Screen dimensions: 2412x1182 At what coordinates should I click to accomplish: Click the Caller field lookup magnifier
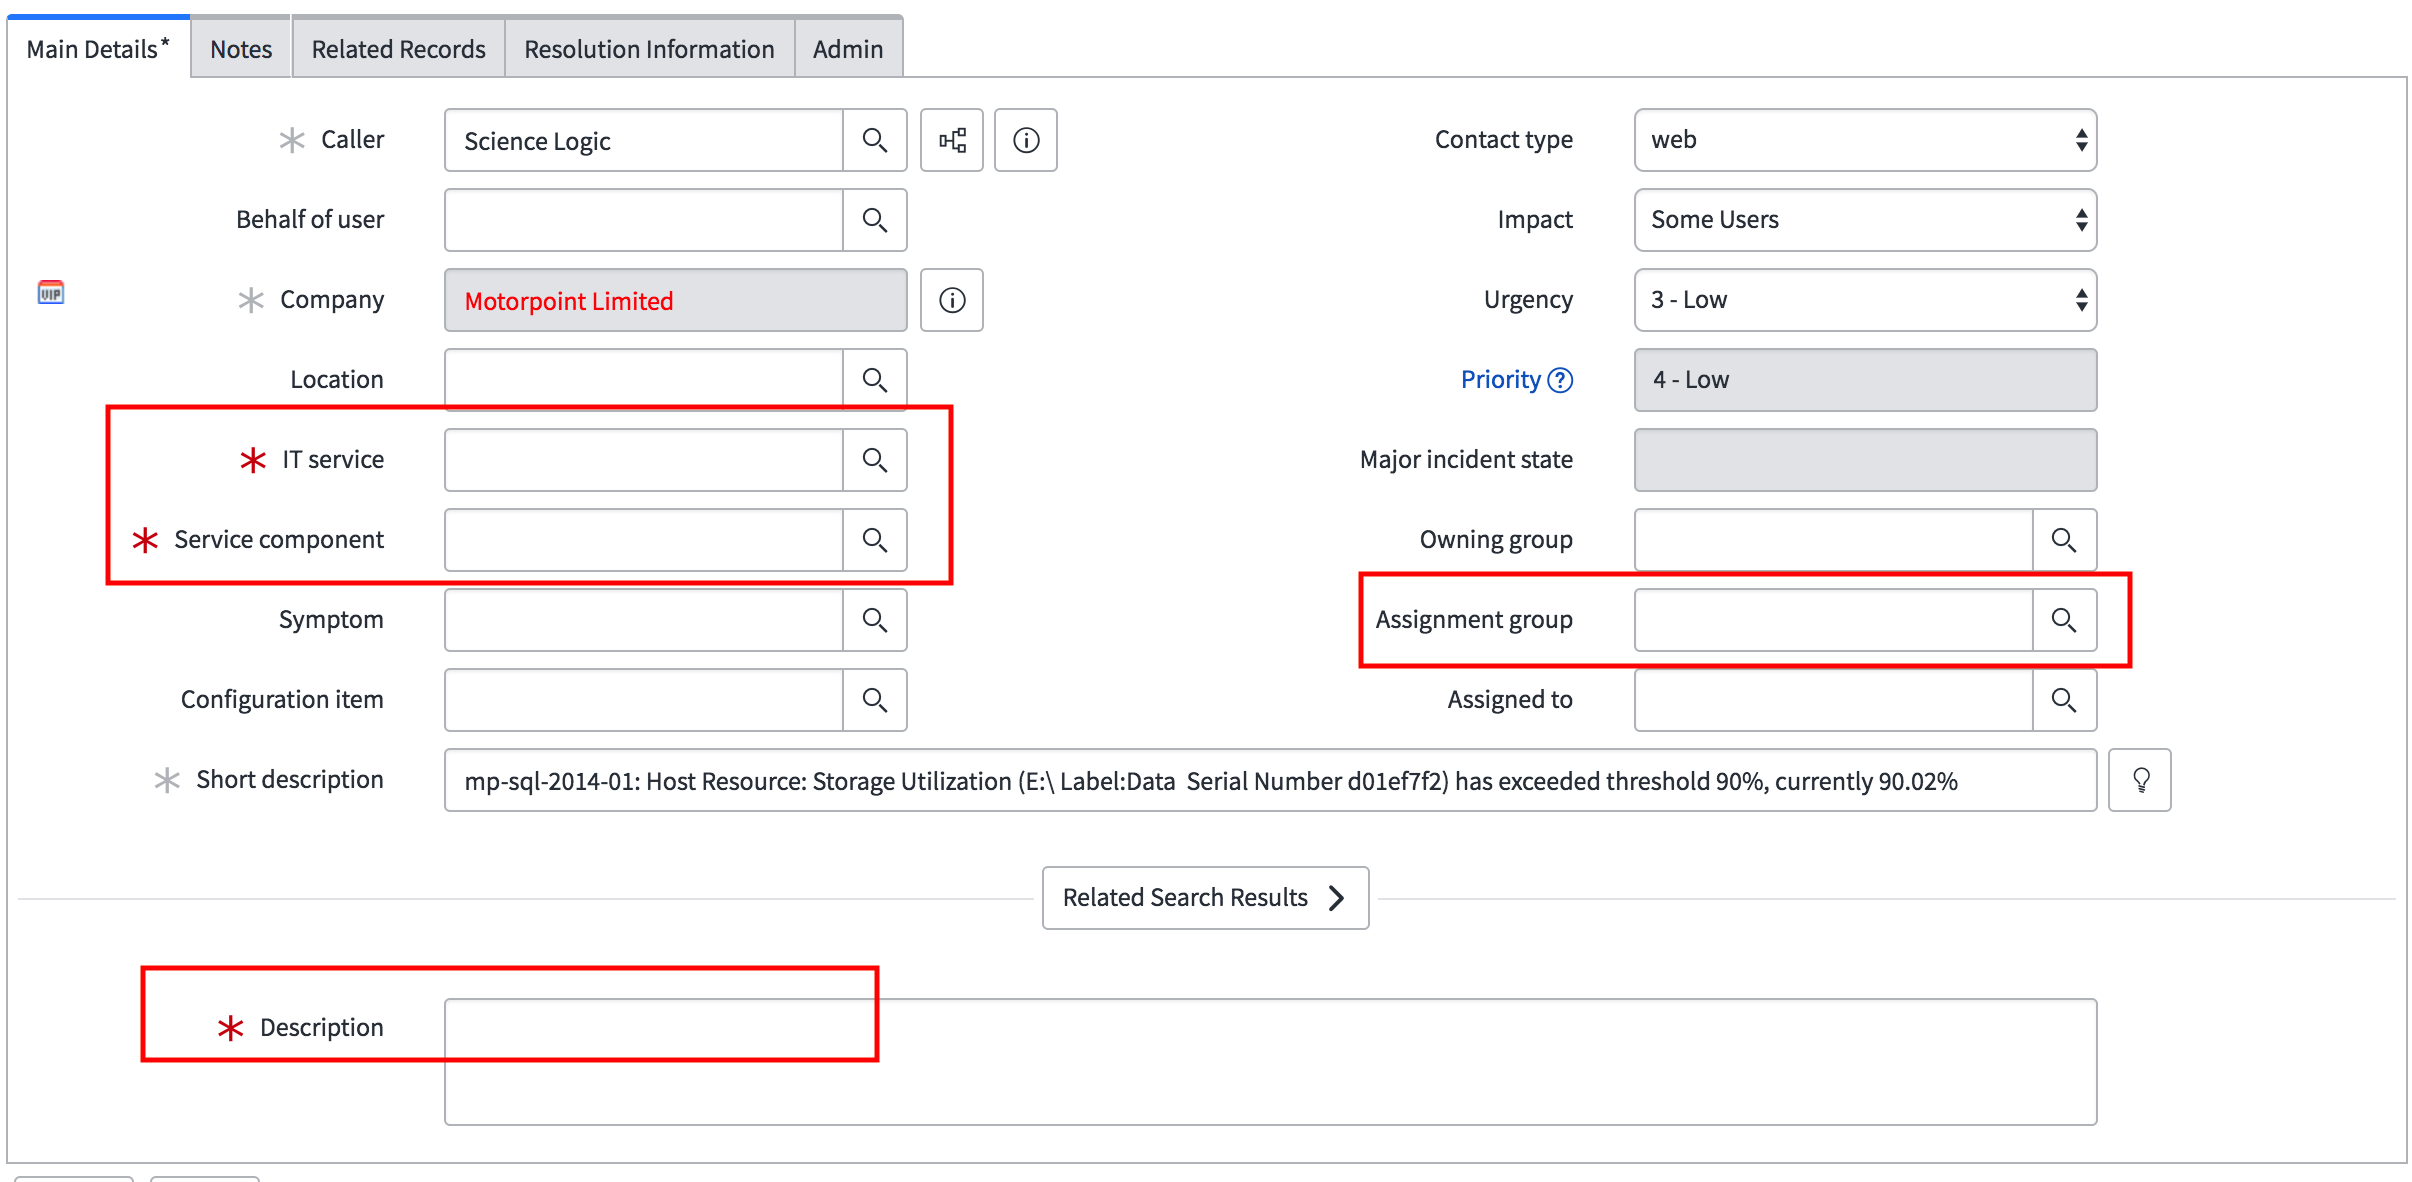pos(875,140)
